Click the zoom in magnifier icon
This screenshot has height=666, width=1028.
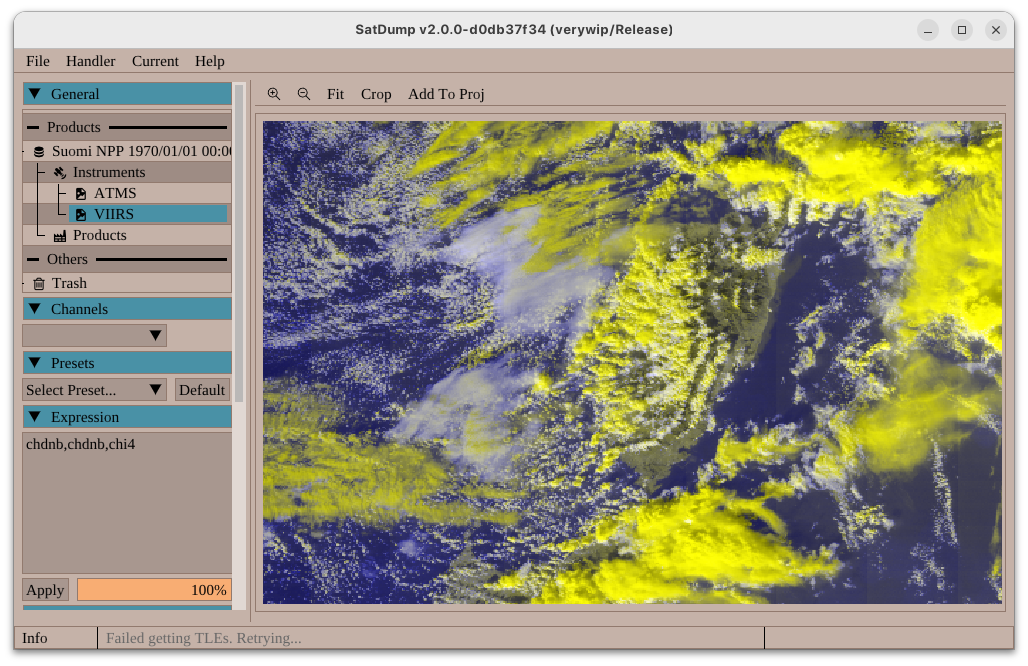(x=274, y=94)
